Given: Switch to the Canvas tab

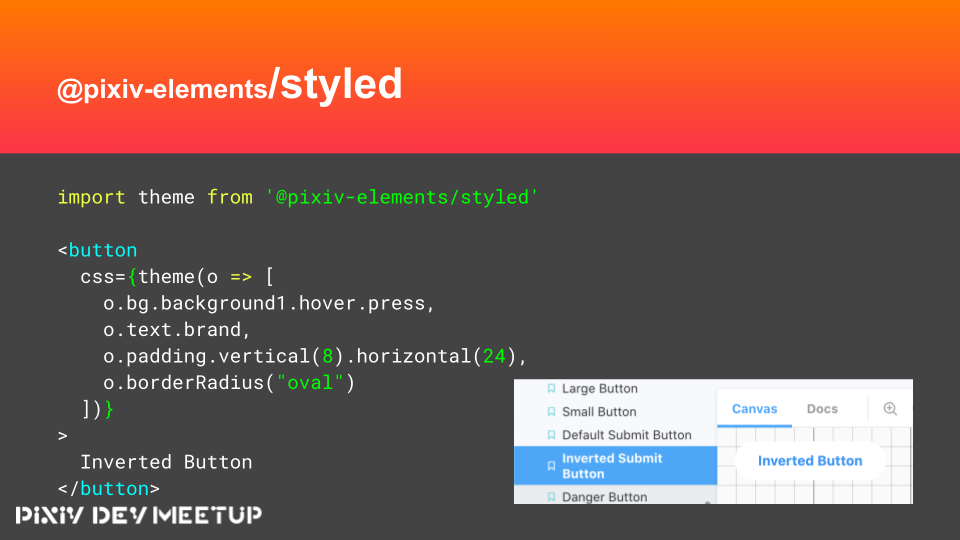Looking at the screenshot, I should [754, 409].
